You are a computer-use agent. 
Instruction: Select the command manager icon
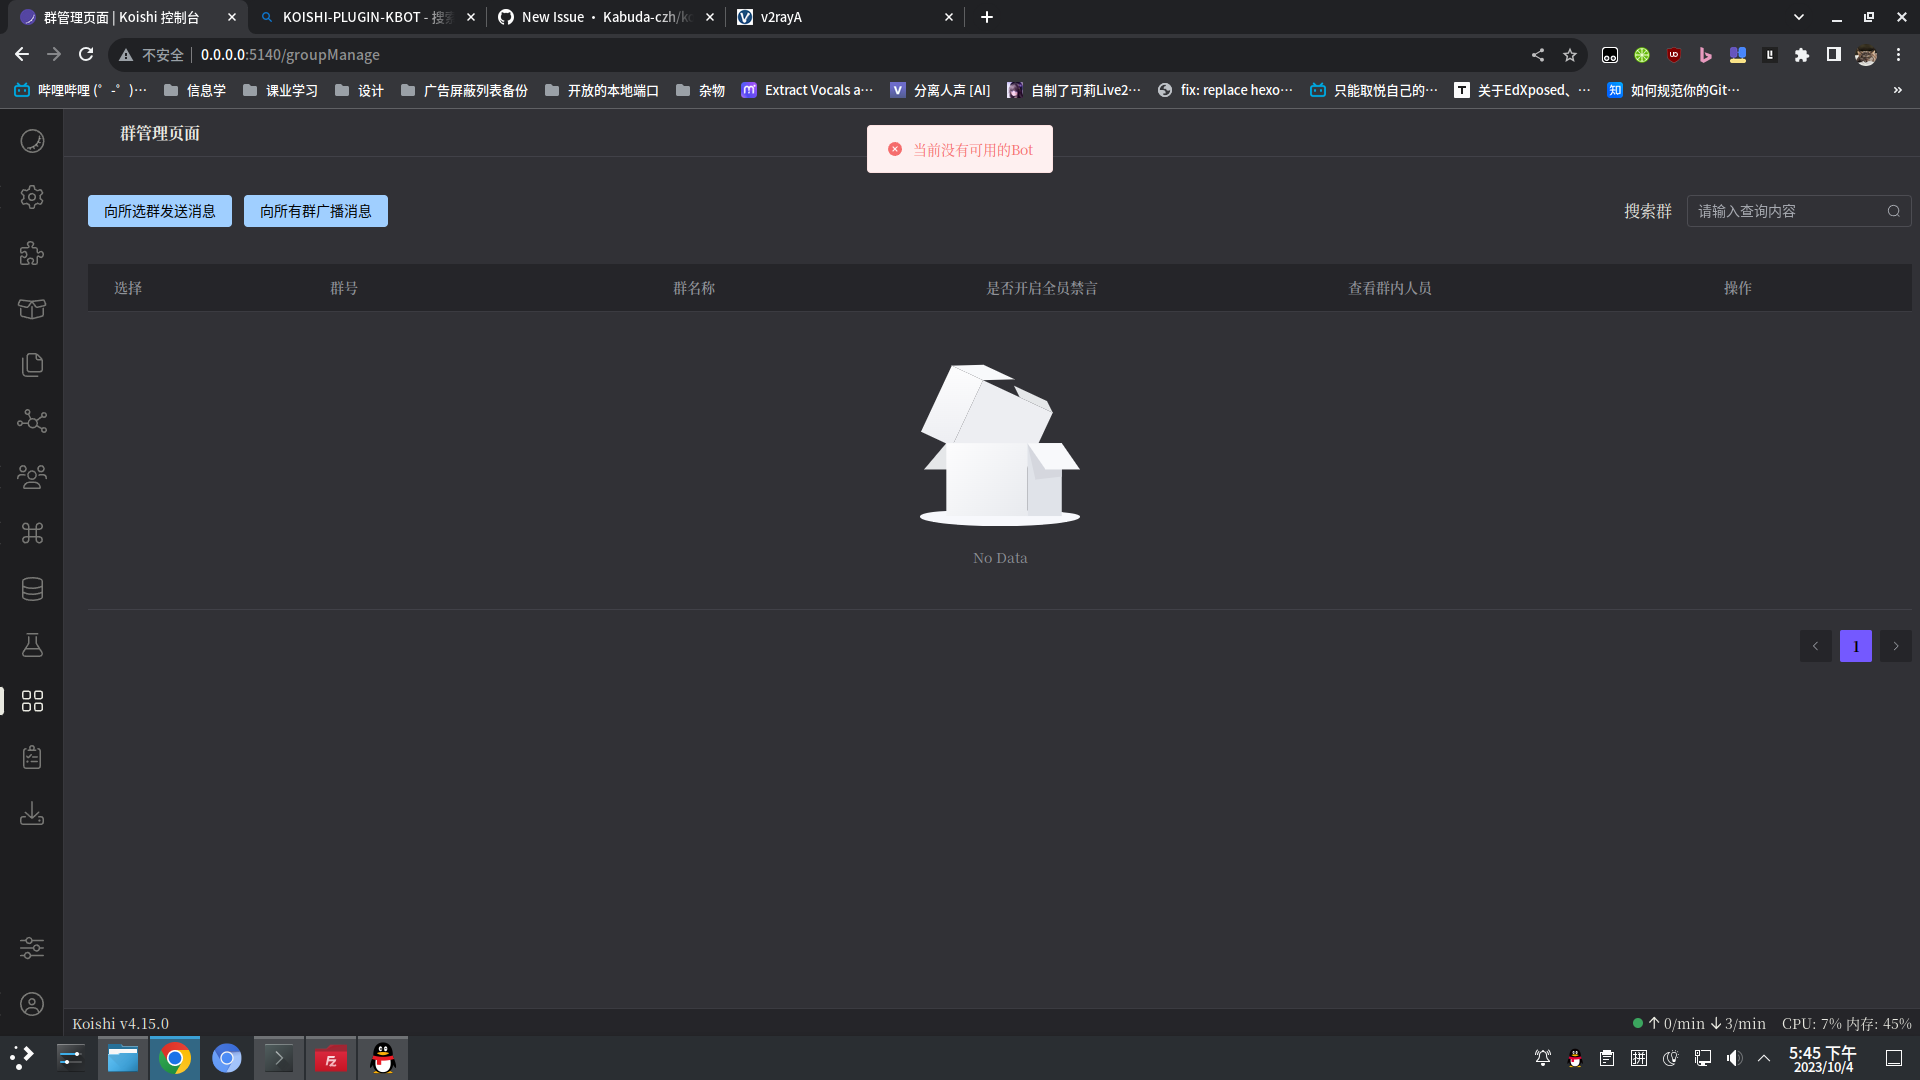(x=32, y=533)
